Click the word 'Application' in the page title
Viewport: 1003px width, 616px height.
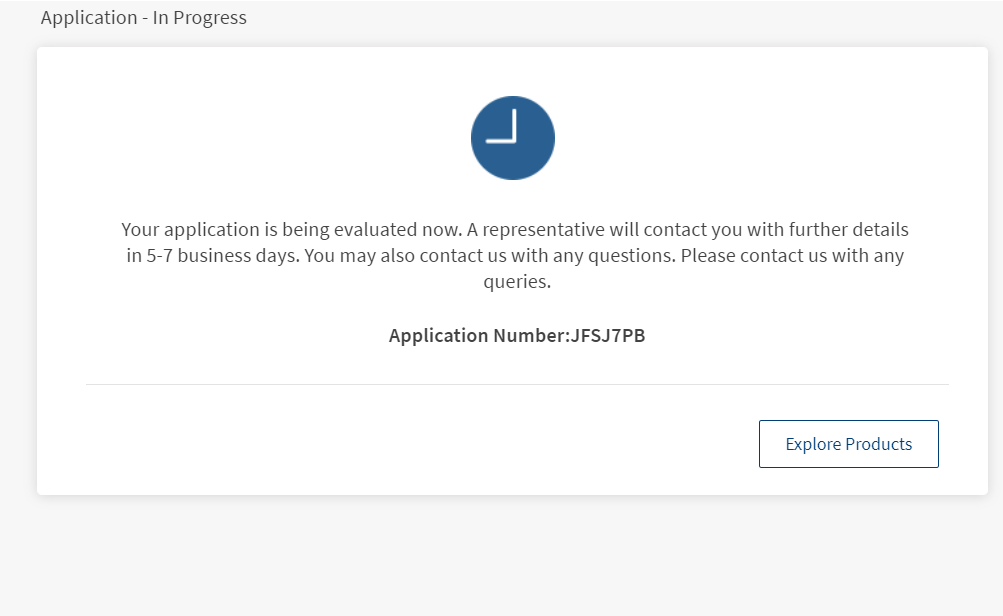89,17
